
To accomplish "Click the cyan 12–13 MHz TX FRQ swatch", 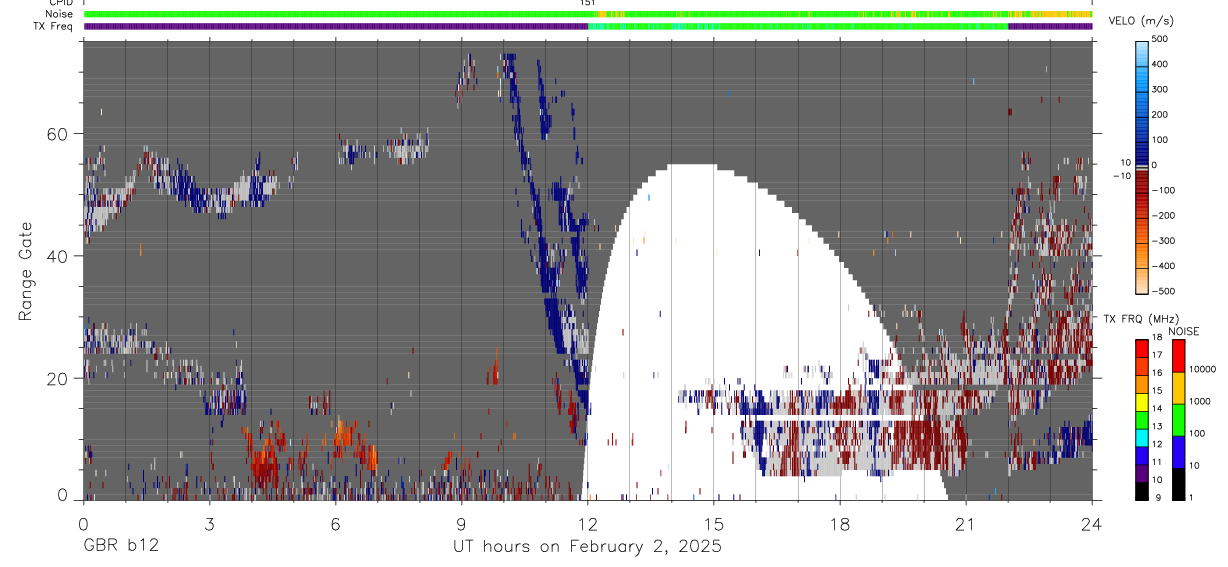I will [1142, 437].
